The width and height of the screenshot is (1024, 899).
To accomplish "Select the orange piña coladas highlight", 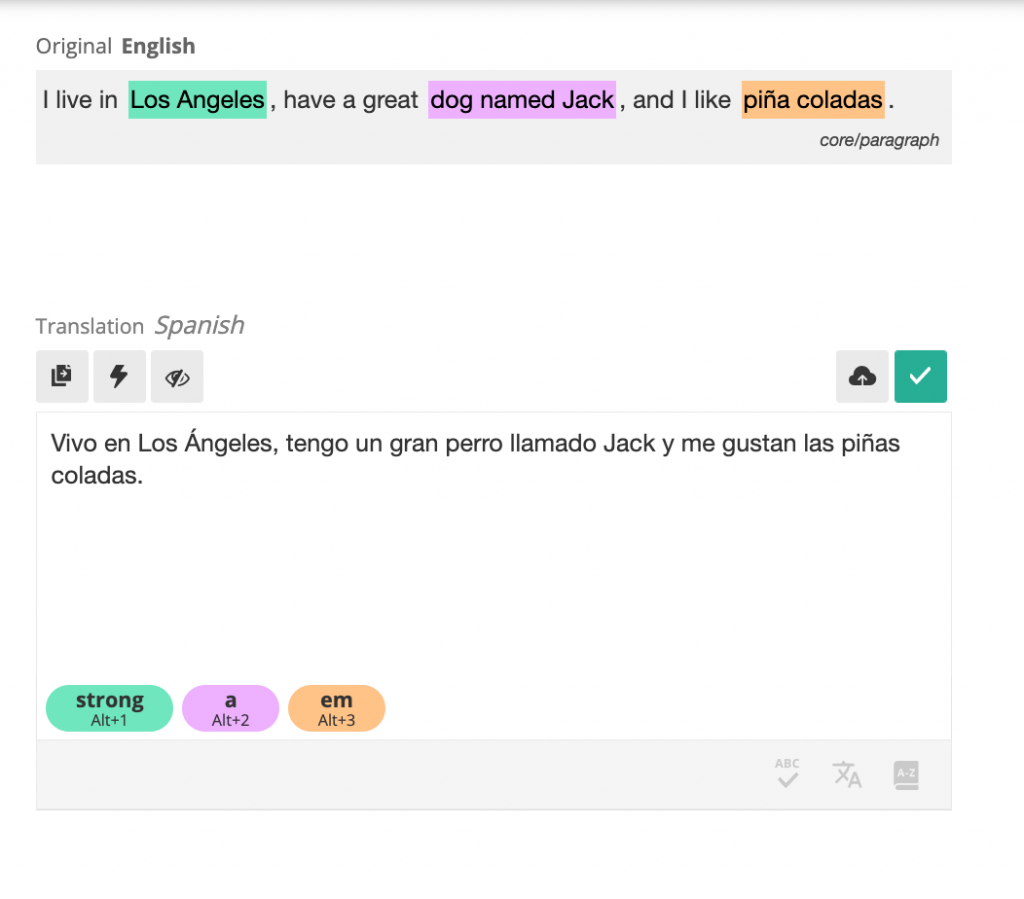I will pos(813,100).
